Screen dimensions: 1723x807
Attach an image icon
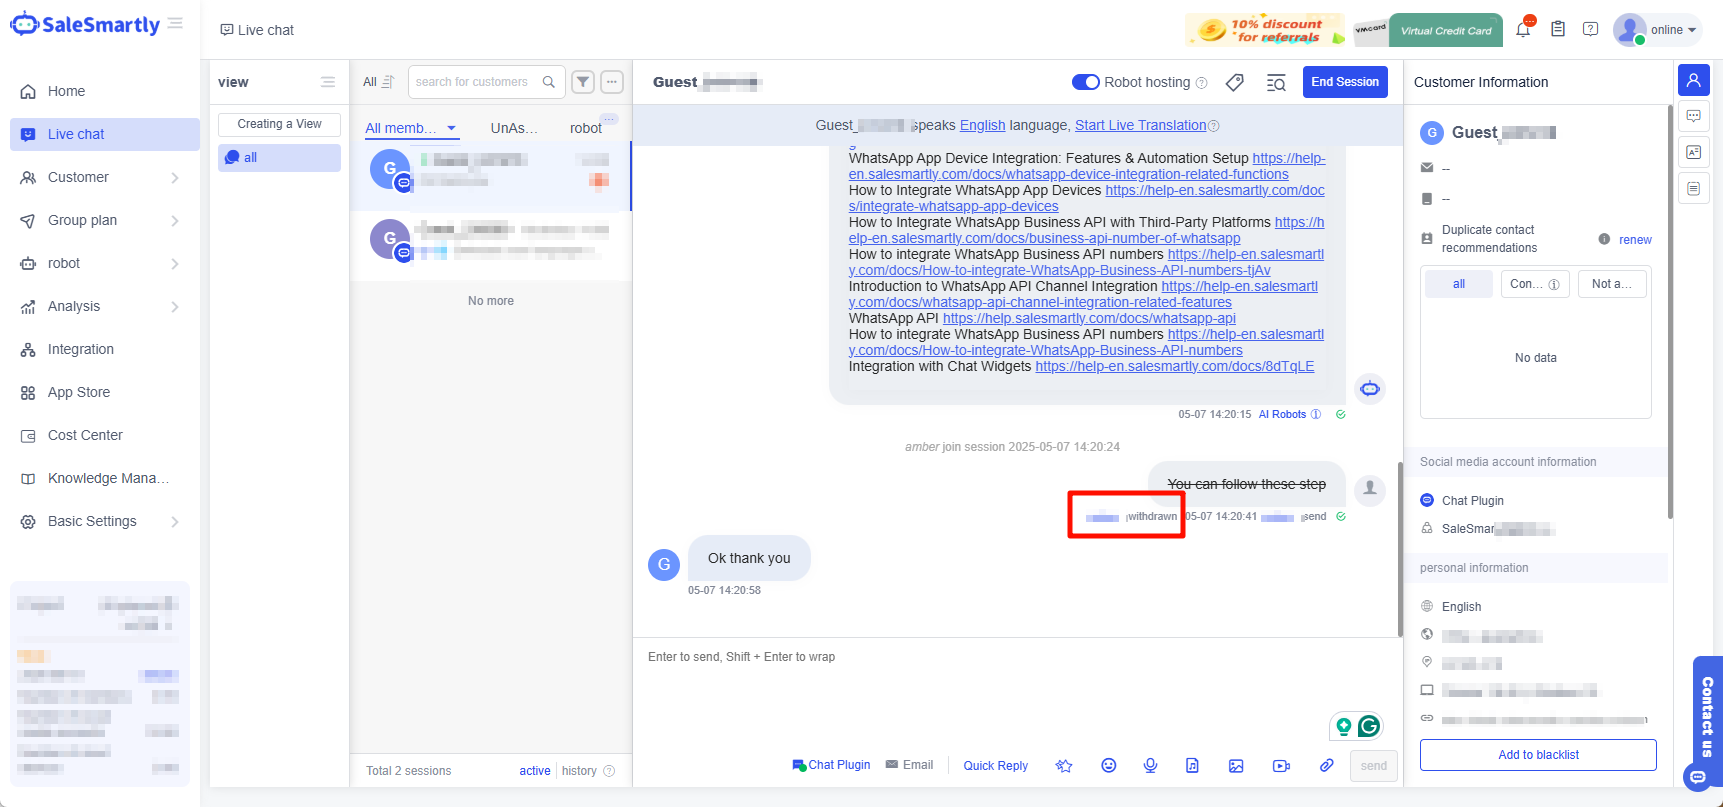tap(1236, 766)
